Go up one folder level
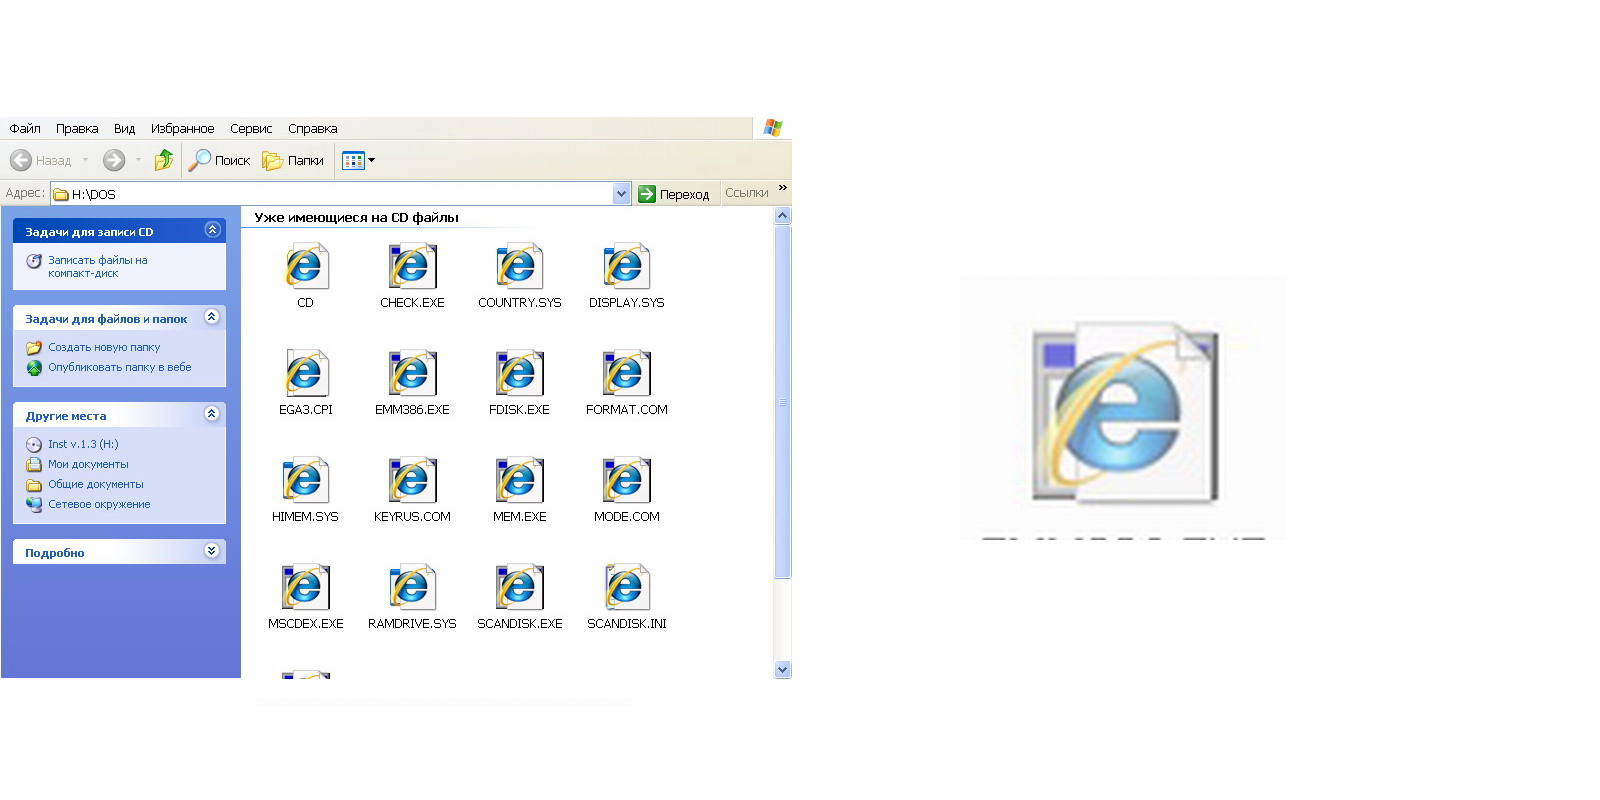The image size is (1600, 800). point(164,160)
